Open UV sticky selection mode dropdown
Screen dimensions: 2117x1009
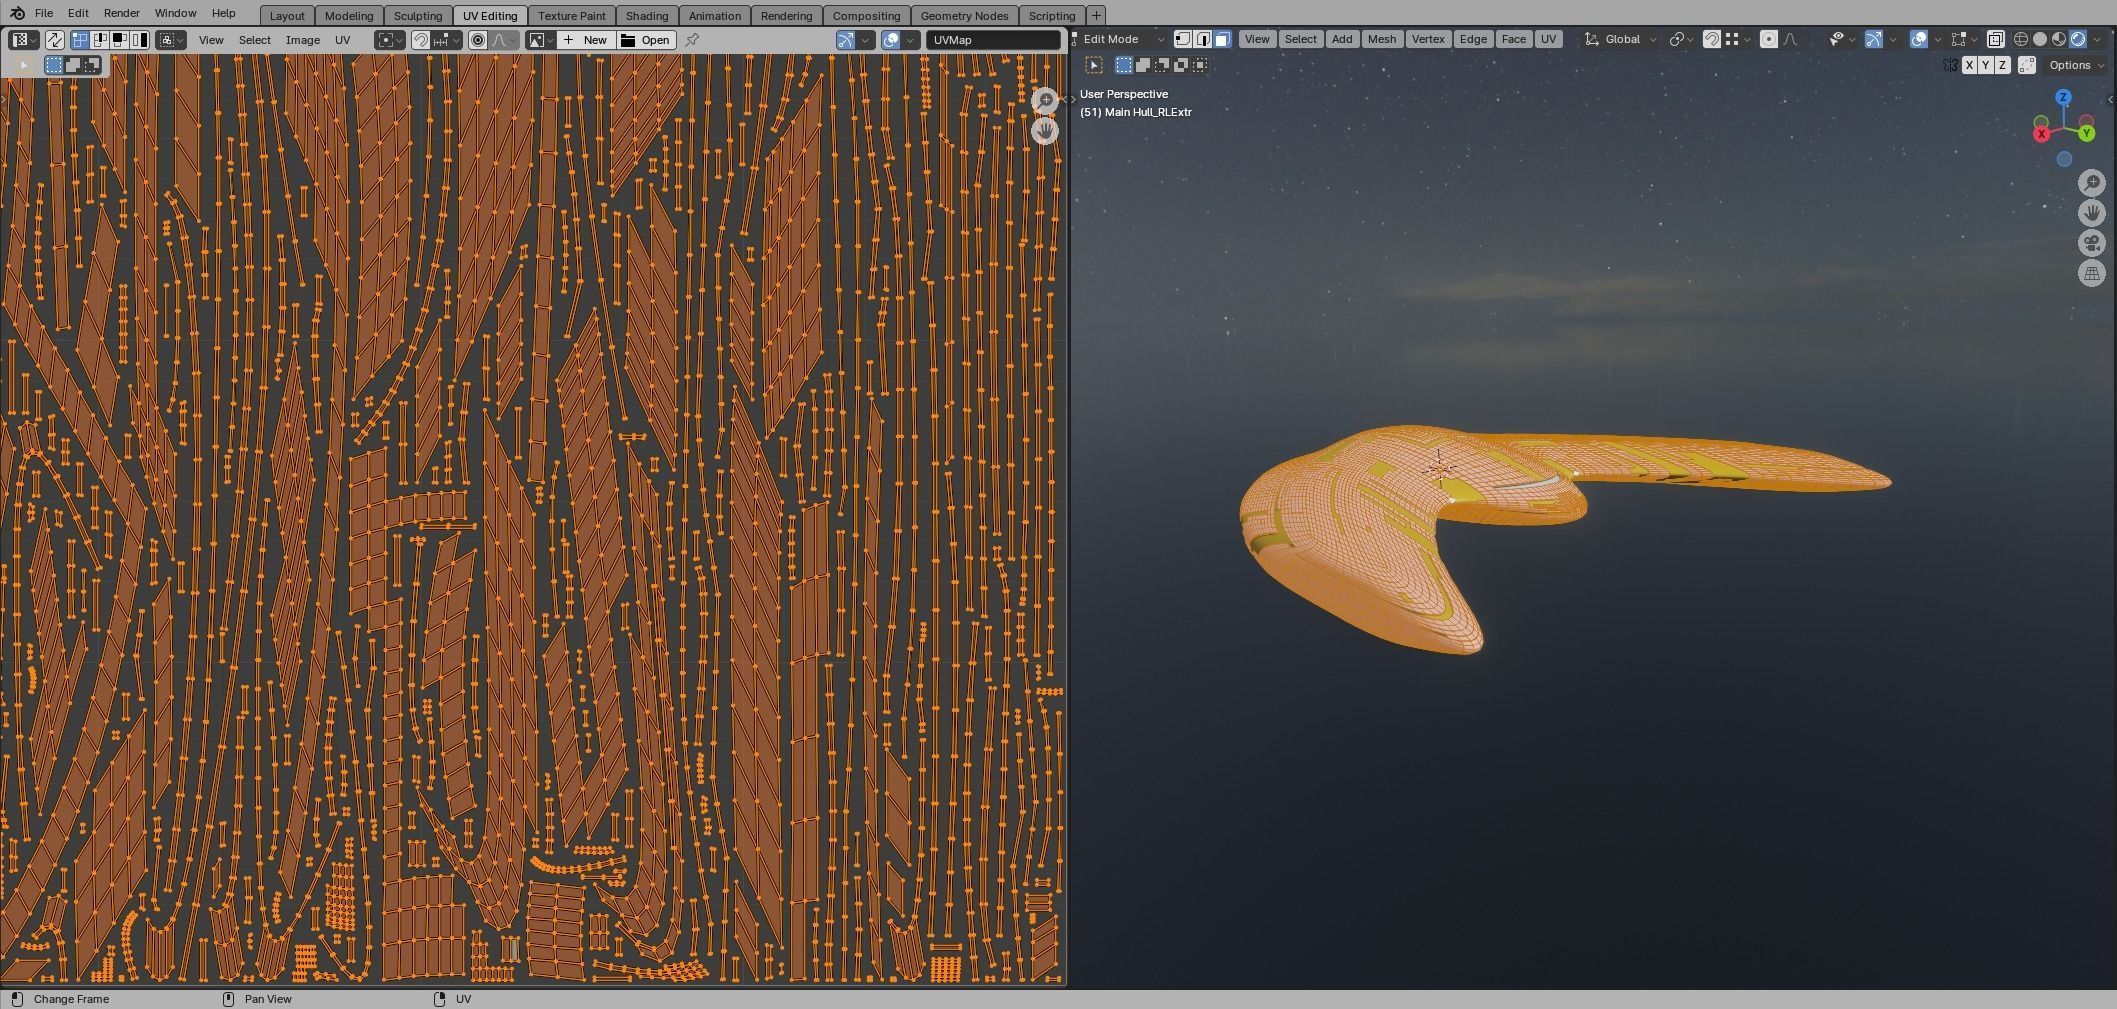point(171,40)
